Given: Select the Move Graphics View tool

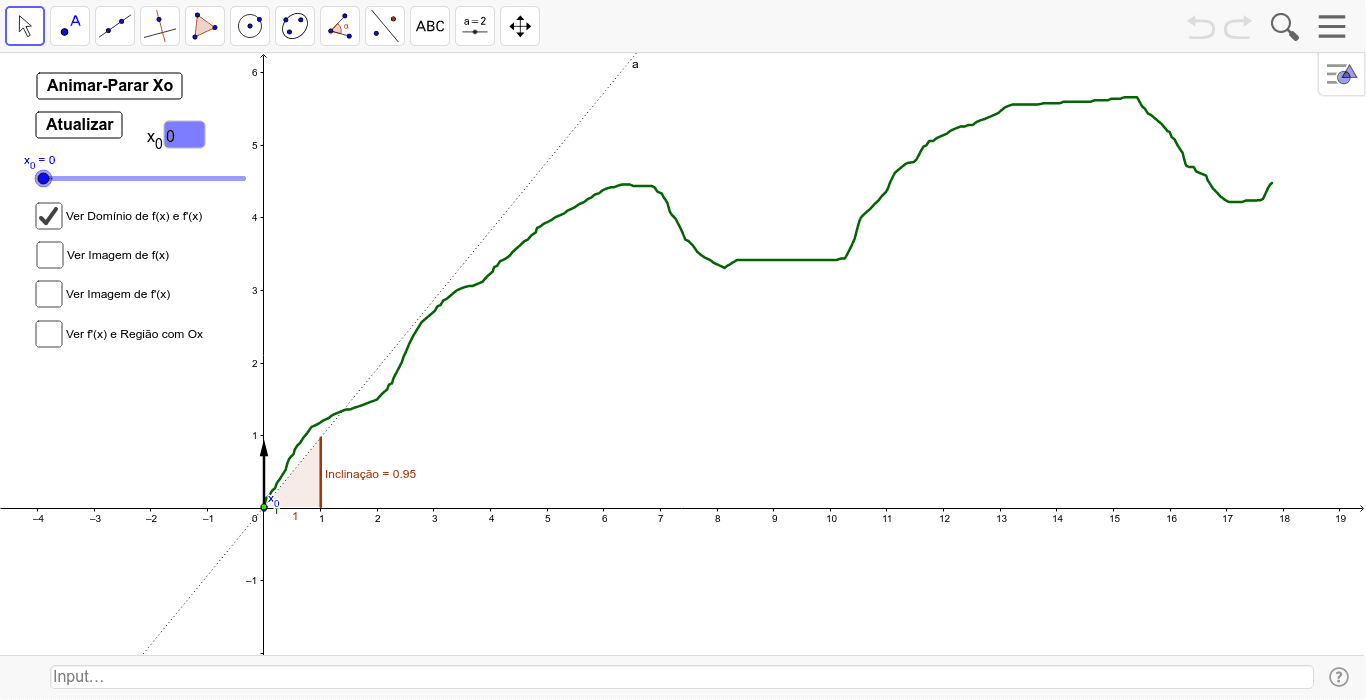Looking at the screenshot, I should 520,26.
